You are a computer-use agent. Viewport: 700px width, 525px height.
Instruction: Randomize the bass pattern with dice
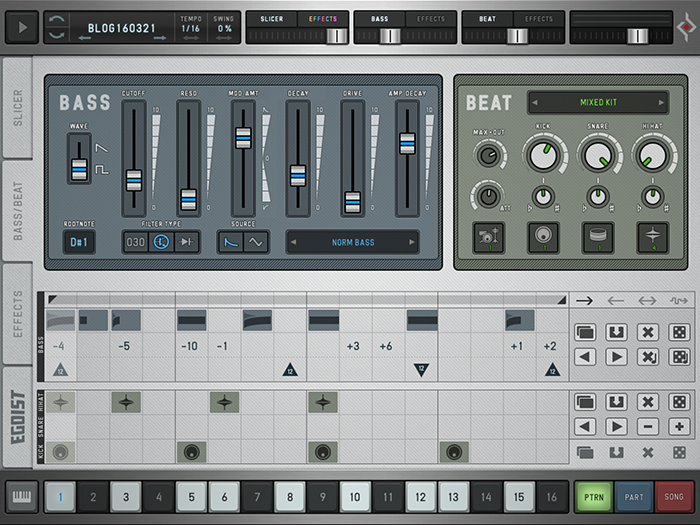679,332
